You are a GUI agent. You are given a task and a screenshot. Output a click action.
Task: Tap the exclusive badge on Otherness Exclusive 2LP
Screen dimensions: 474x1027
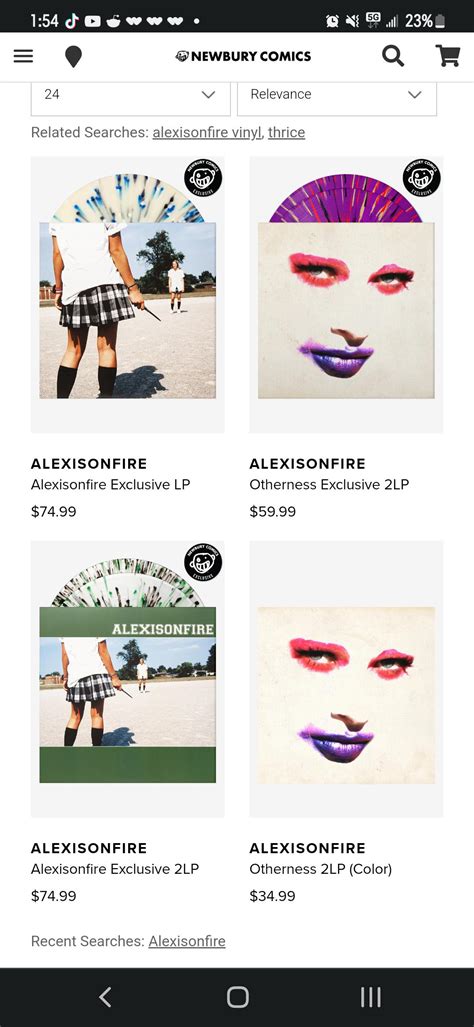[x=422, y=177]
